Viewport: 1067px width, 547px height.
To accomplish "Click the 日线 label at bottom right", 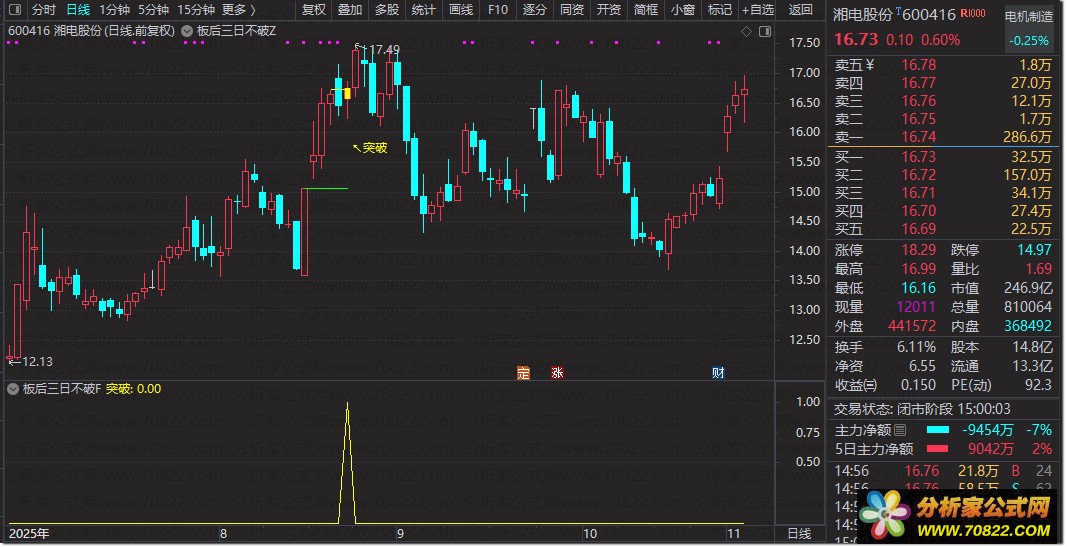I will tap(799, 533).
